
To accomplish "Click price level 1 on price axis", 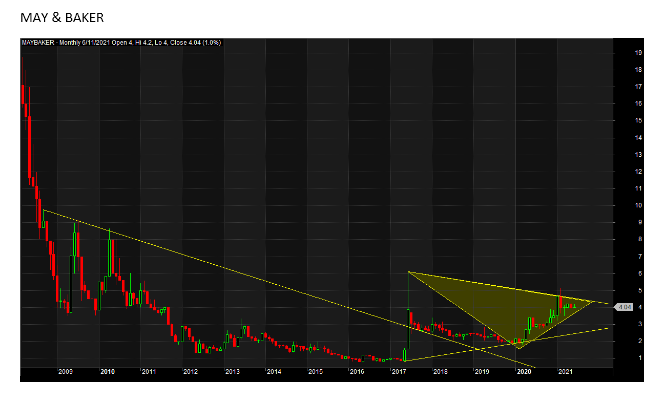I will coord(640,358).
